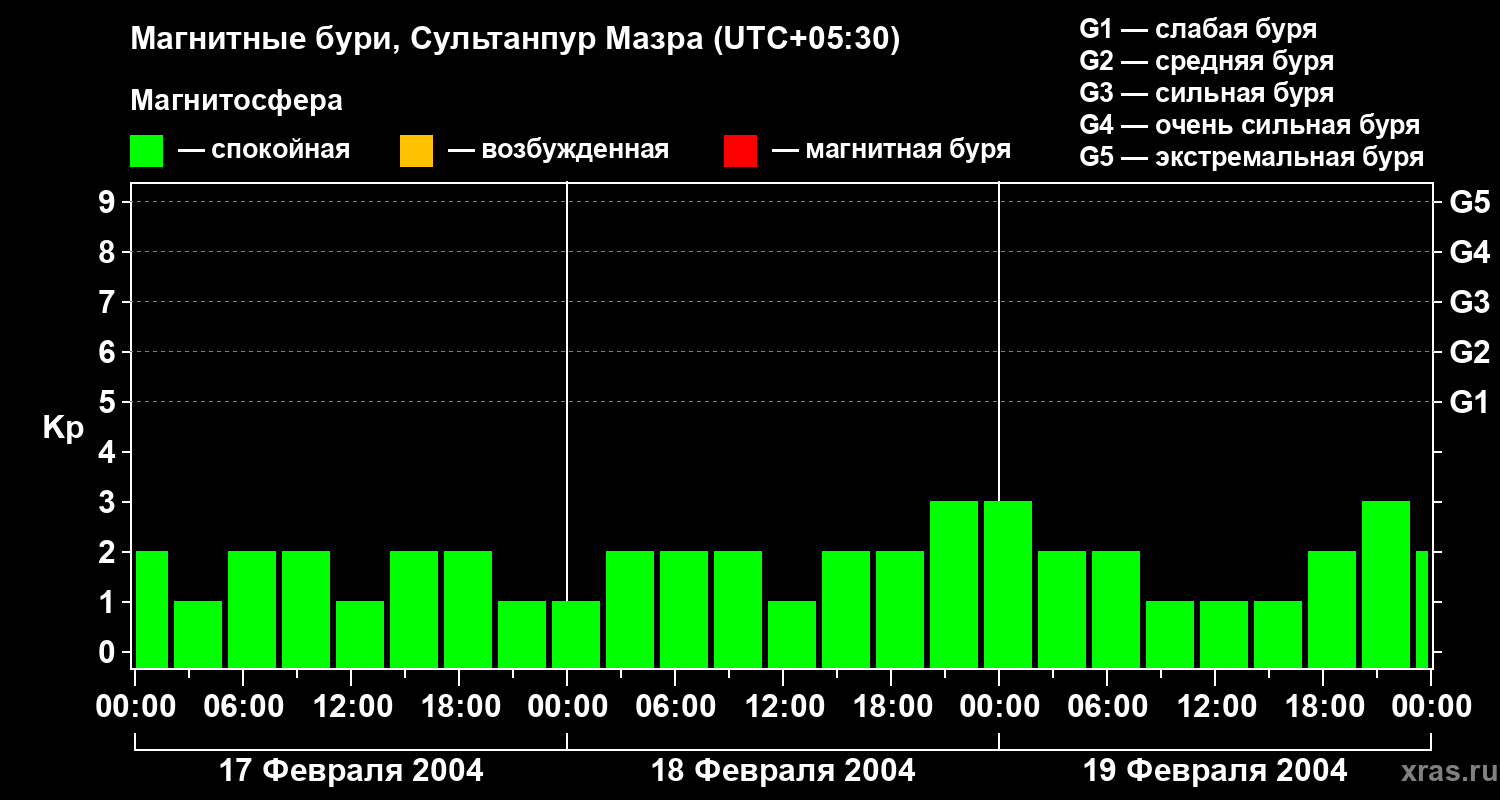Select the Kp 3 bar for 21:00–24:00 on 18 February
The width and height of the screenshot is (1500, 800).
(954, 585)
